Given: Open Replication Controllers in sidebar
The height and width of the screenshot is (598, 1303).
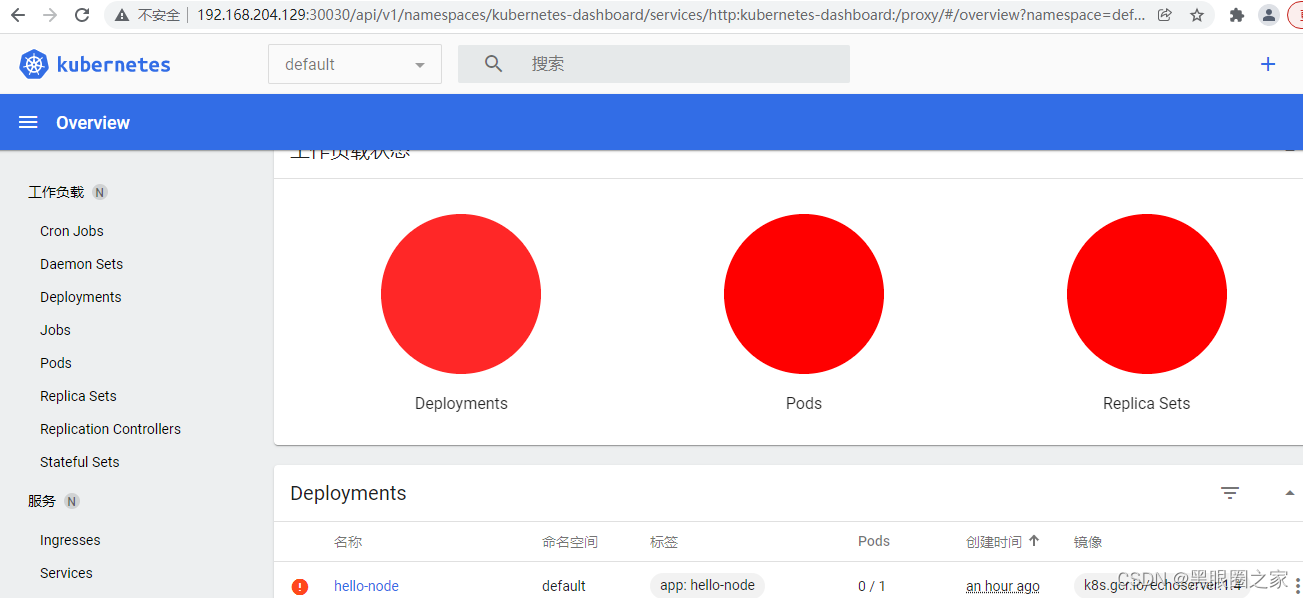Looking at the screenshot, I should 110,429.
